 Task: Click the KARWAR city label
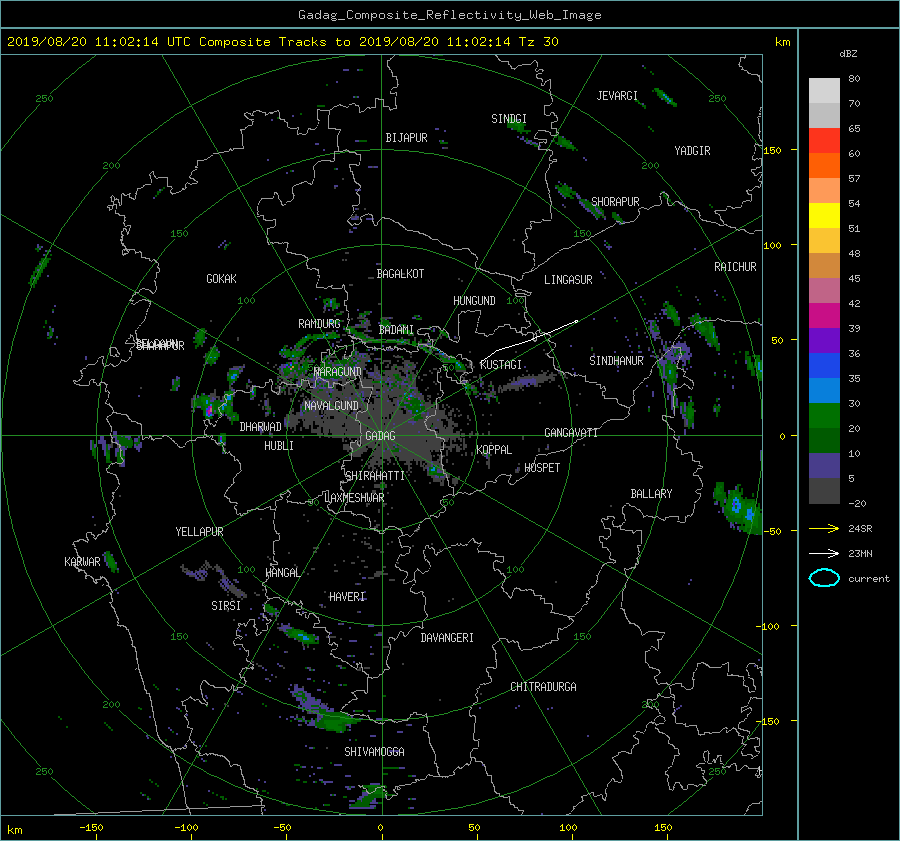tap(82, 562)
